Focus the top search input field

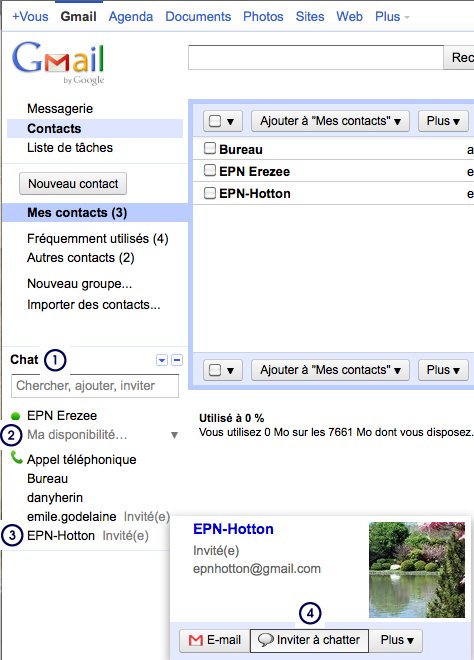pos(316,57)
